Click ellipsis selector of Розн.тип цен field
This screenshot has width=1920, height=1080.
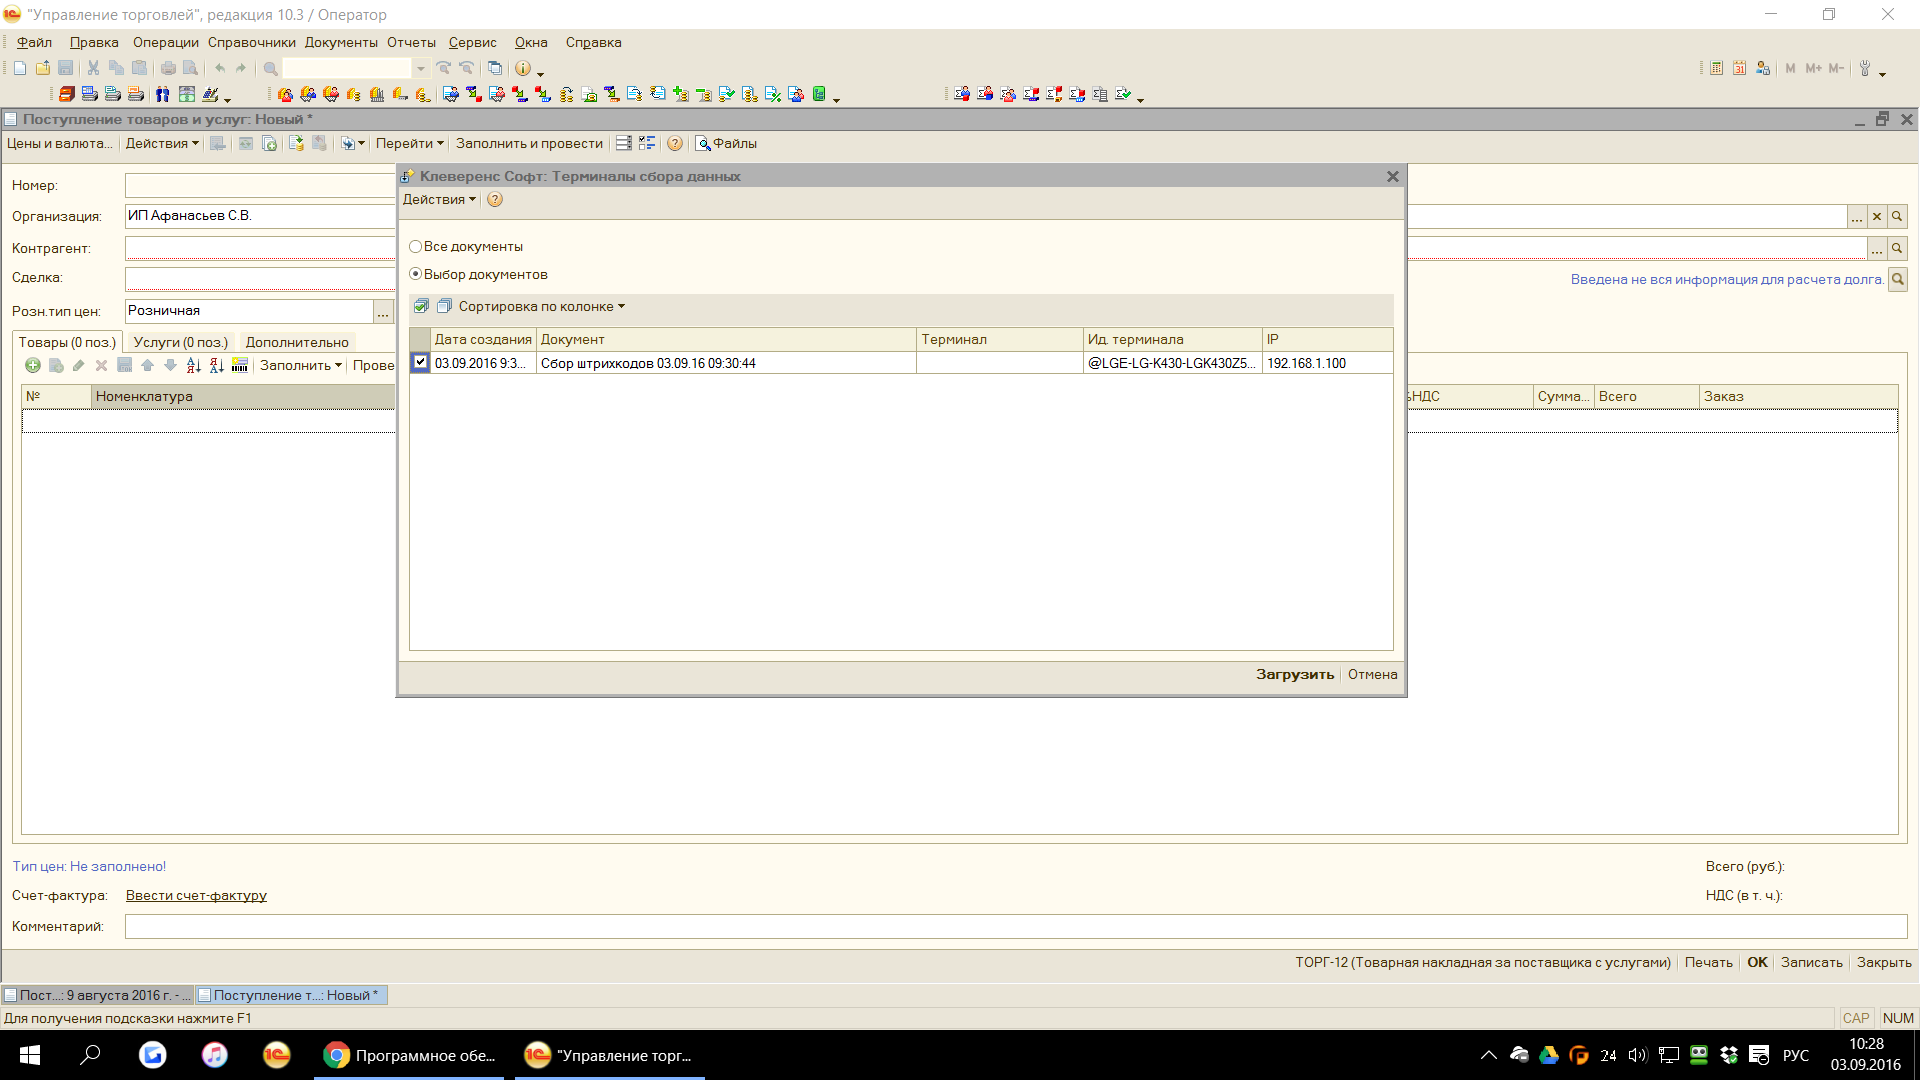pyautogui.click(x=383, y=311)
